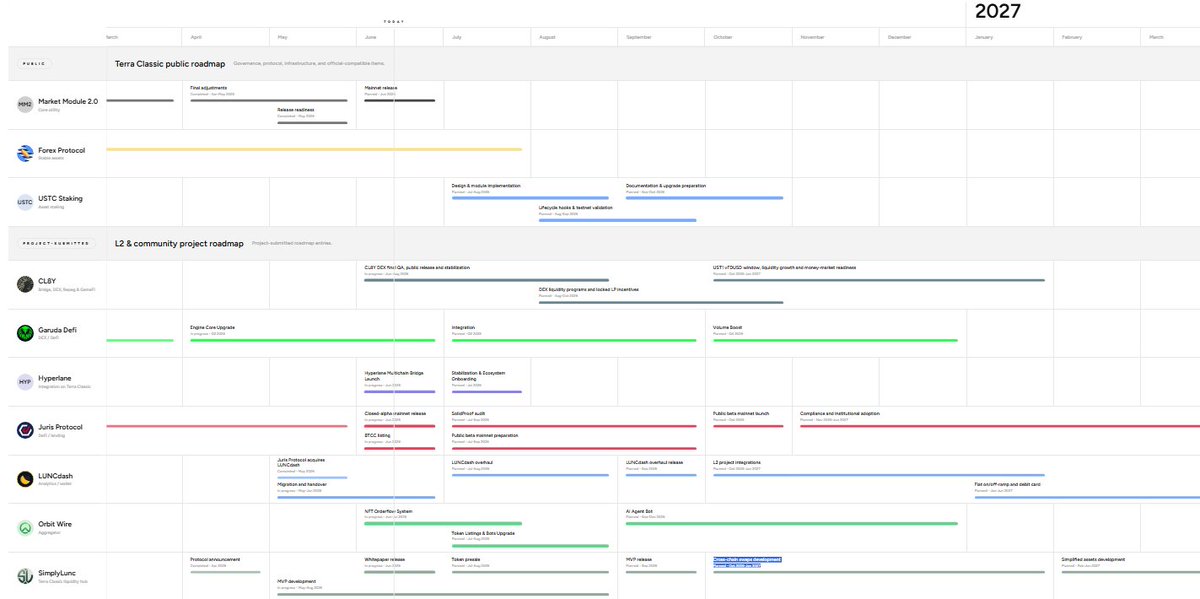This screenshot has width=1200, height=599.
Task: Open the 'UST1 / USD window' milestone
Action: 784,267
